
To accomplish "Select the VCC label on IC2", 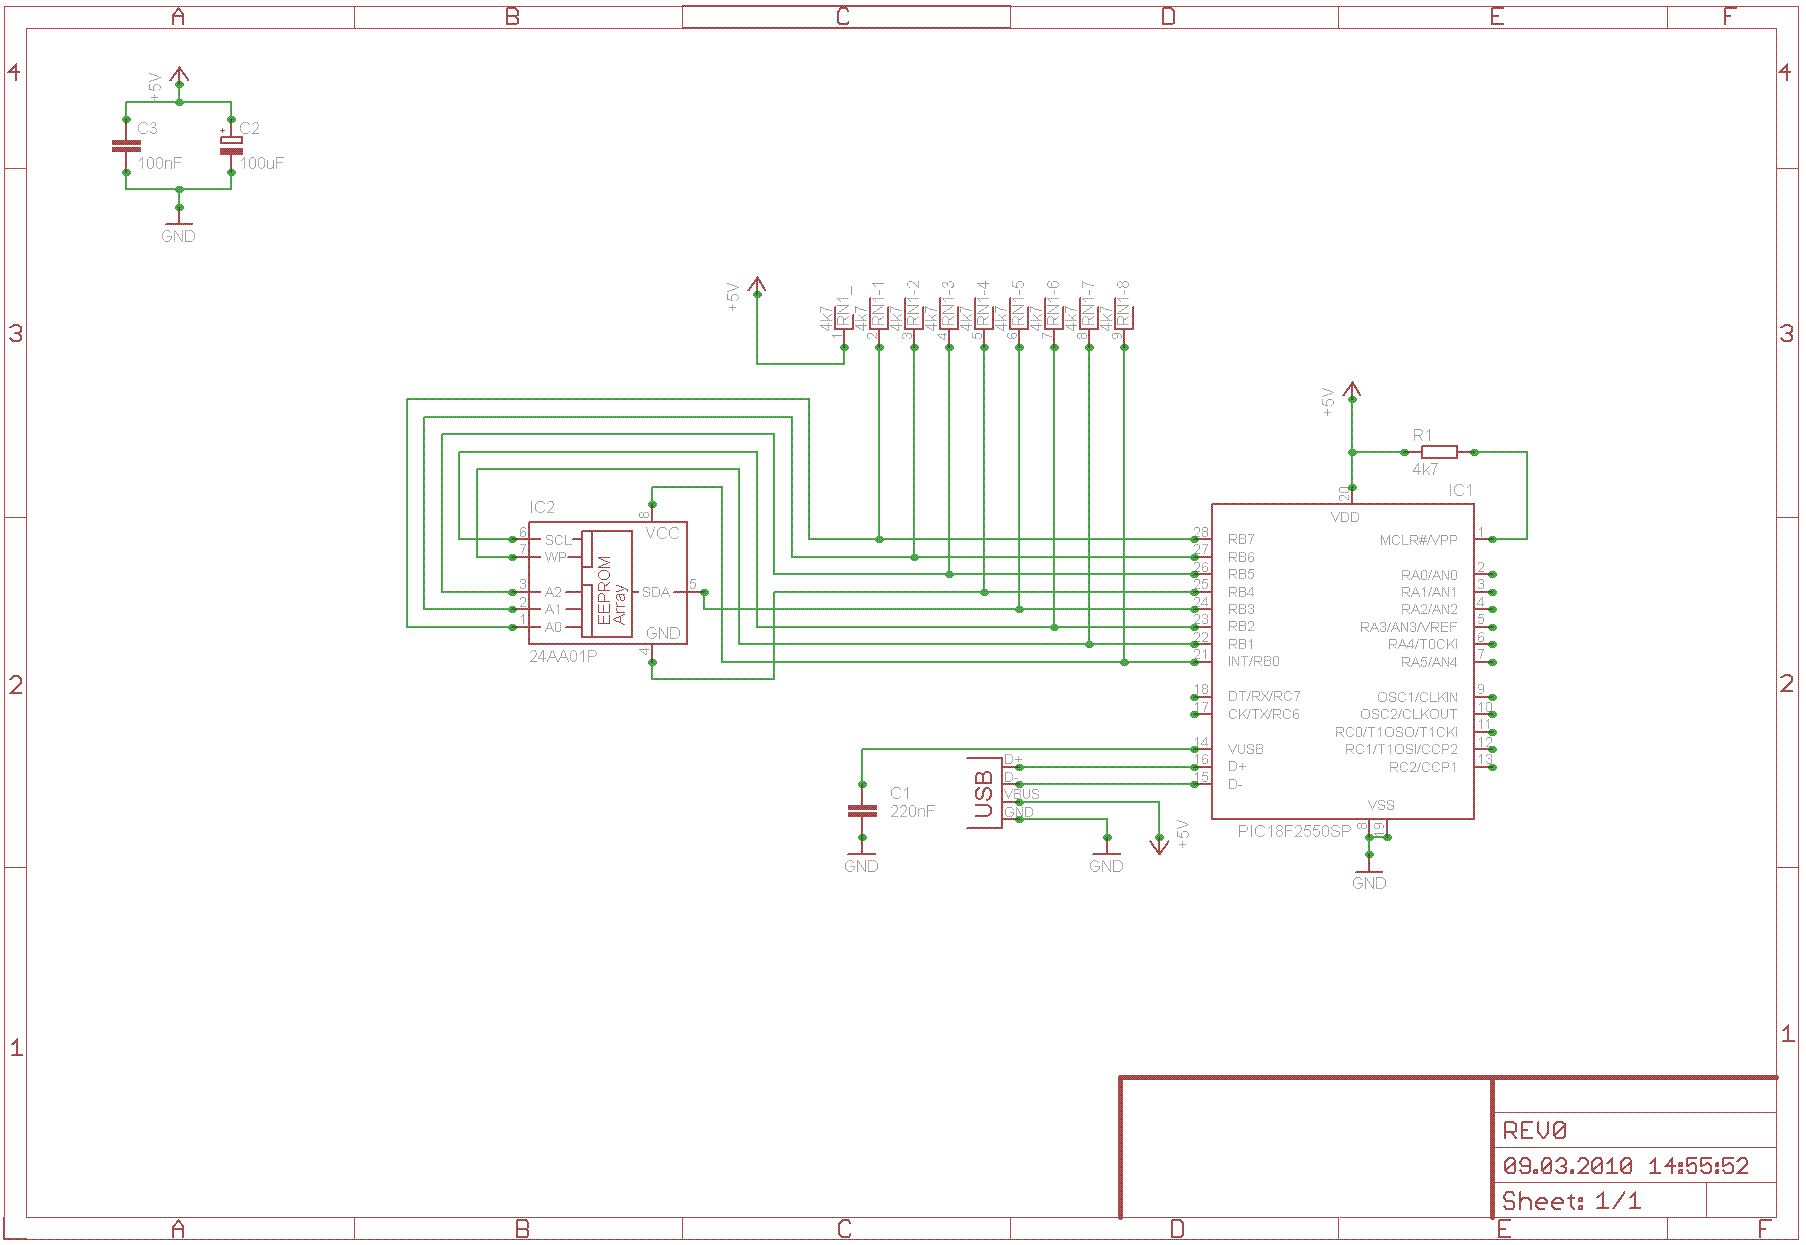I will (662, 533).
